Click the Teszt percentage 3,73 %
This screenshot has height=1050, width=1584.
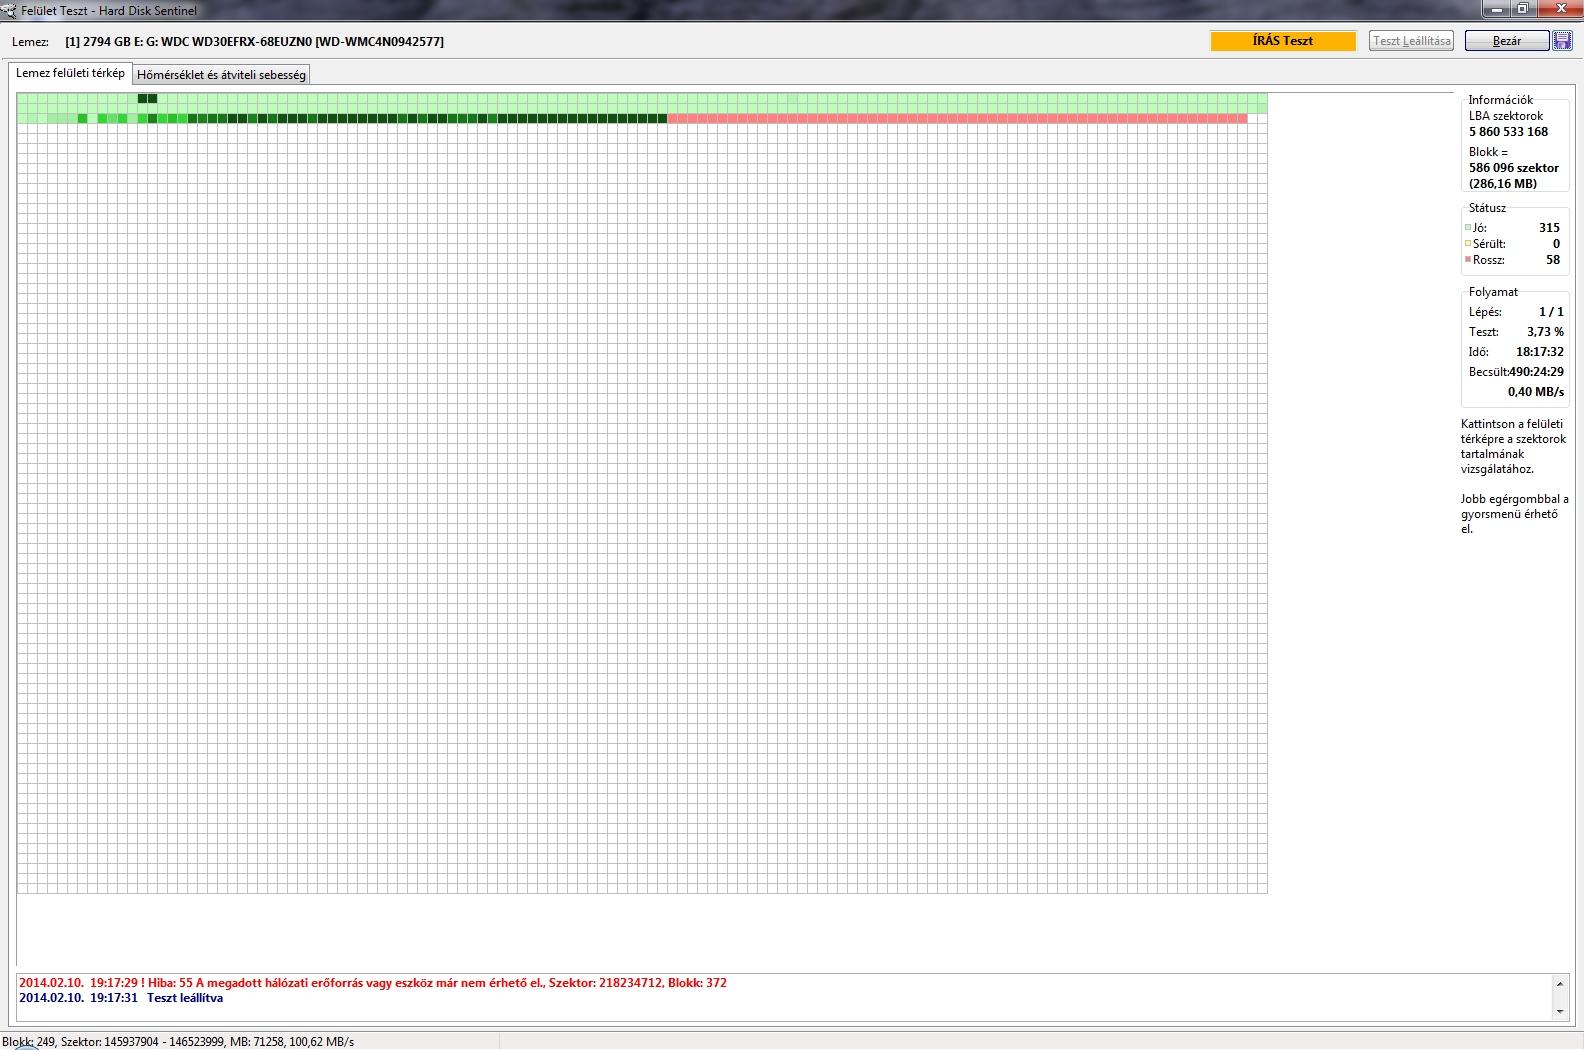coord(1545,332)
